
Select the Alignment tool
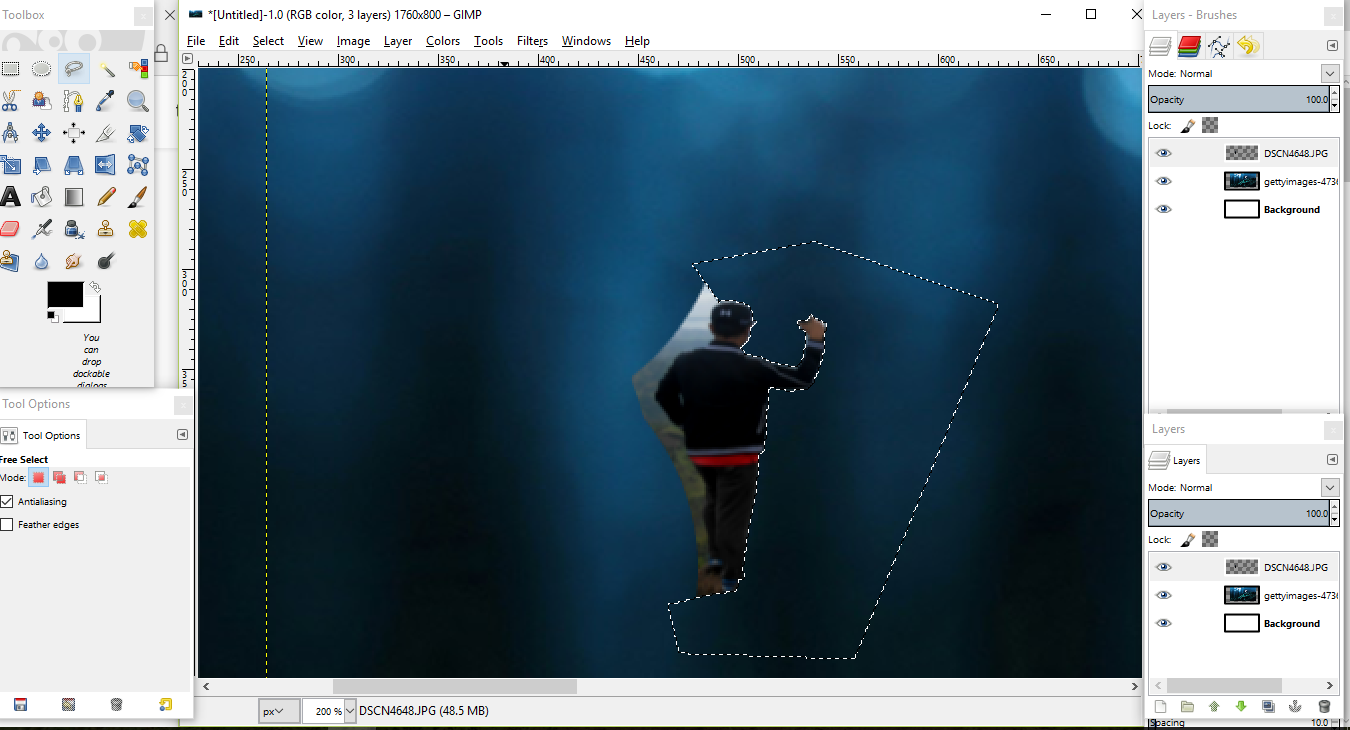[73, 133]
